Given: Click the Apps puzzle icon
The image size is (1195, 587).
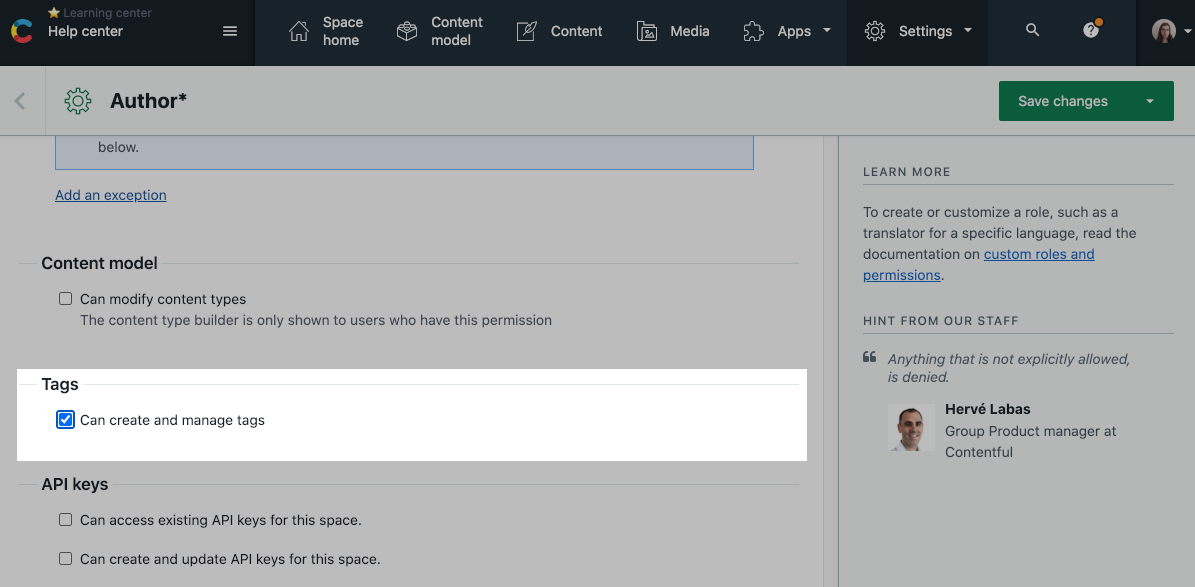Looking at the screenshot, I should pos(754,31).
